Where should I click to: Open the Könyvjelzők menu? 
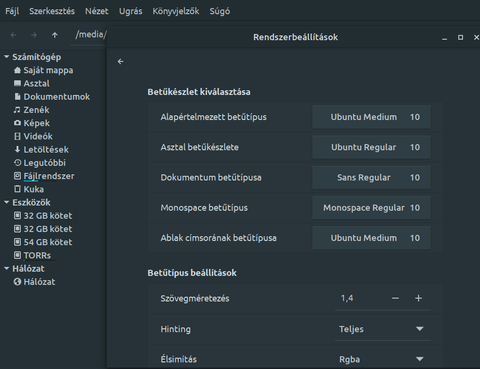click(x=176, y=11)
